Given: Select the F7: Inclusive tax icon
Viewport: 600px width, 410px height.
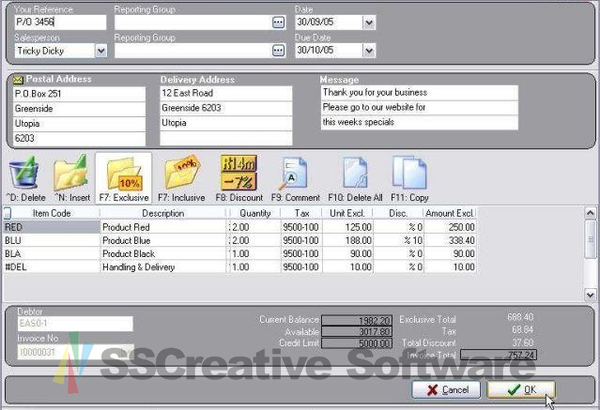Looking at the screenshot, I should coord(183,172).
